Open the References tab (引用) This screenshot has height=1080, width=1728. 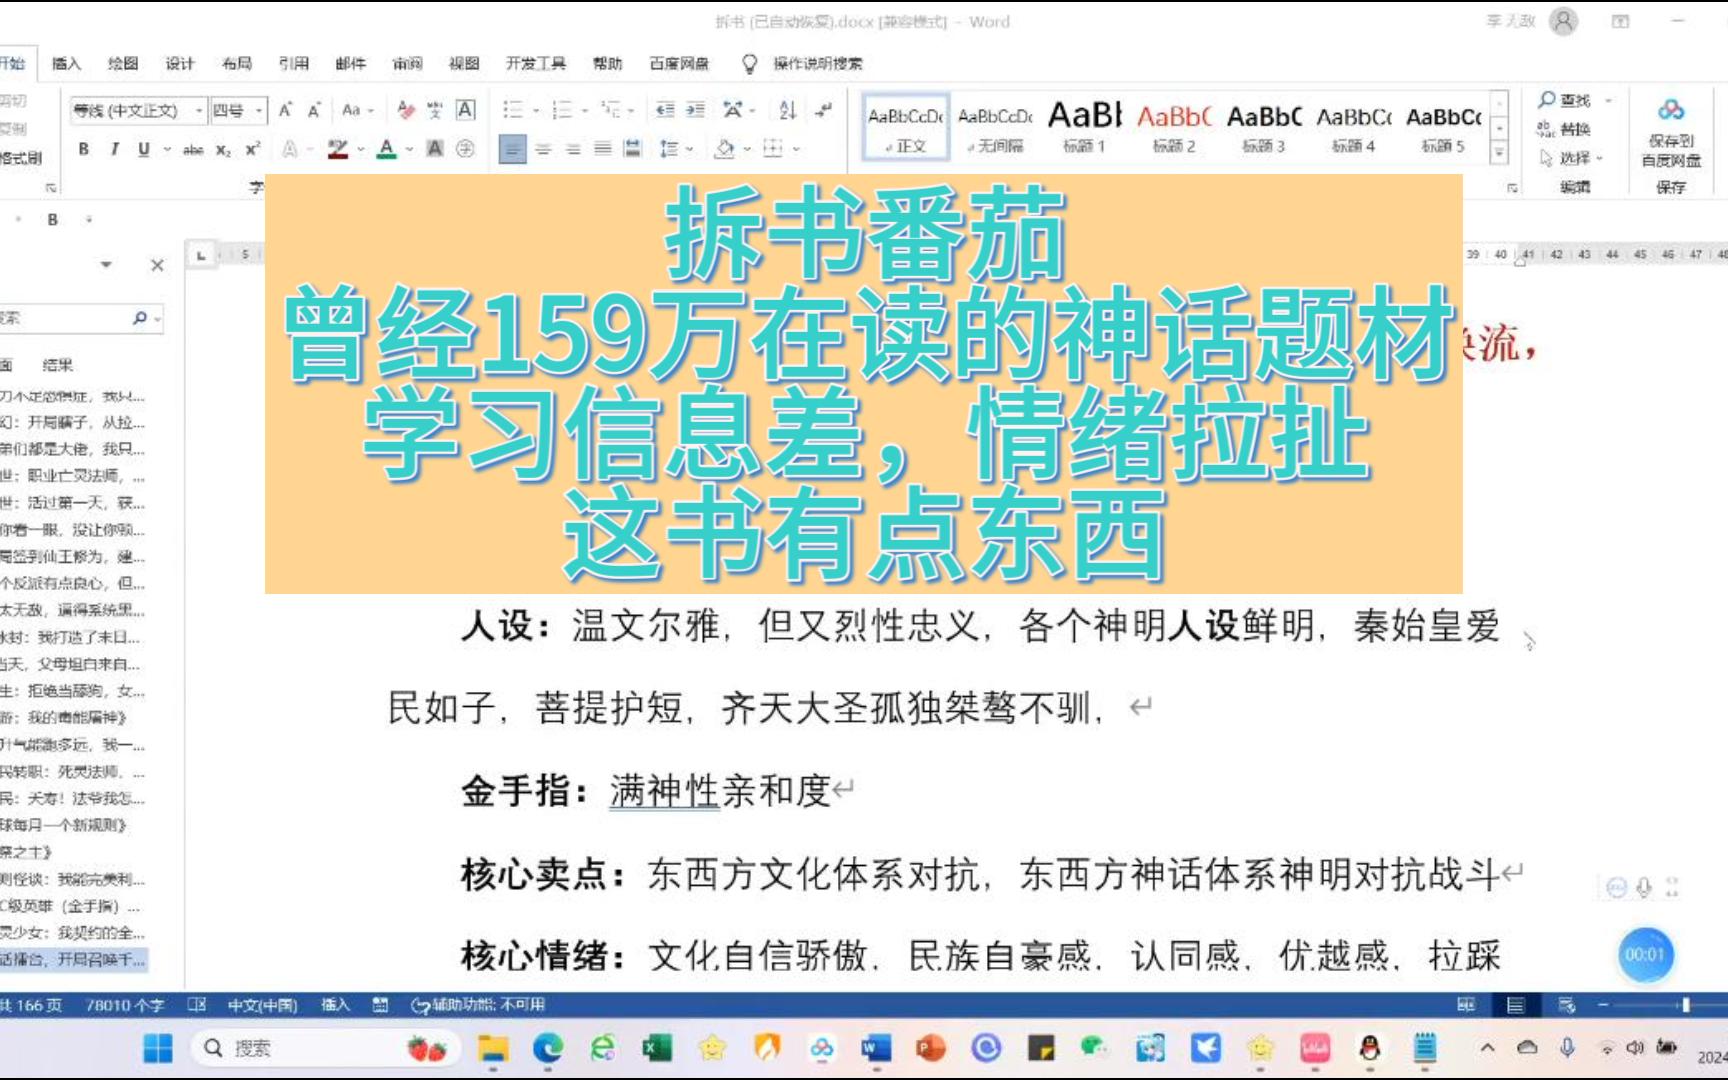294,63
